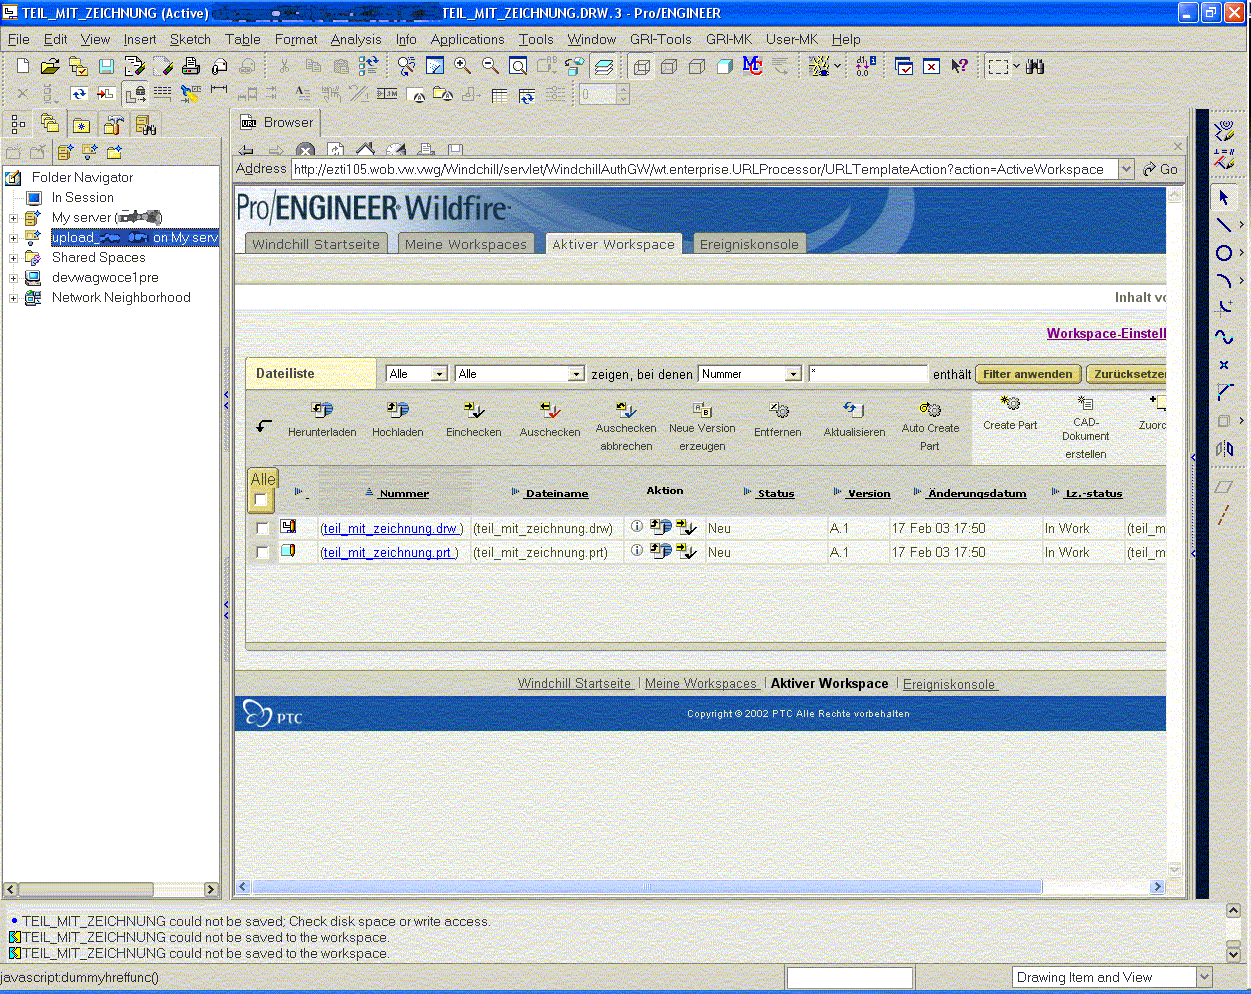The height and width of the screenshot is (994, 1251).
Task: Click the Einchecken action icon
Action: point(474,409)
